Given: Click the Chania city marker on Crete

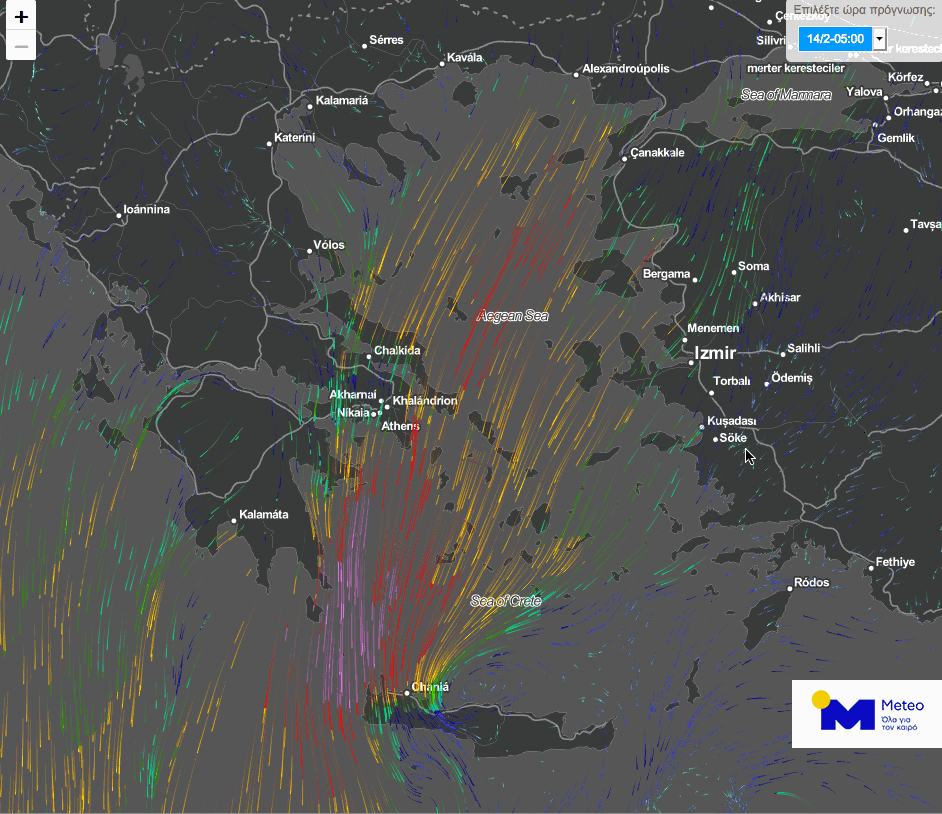Looking at the screenshot, I should pos(408,691).
